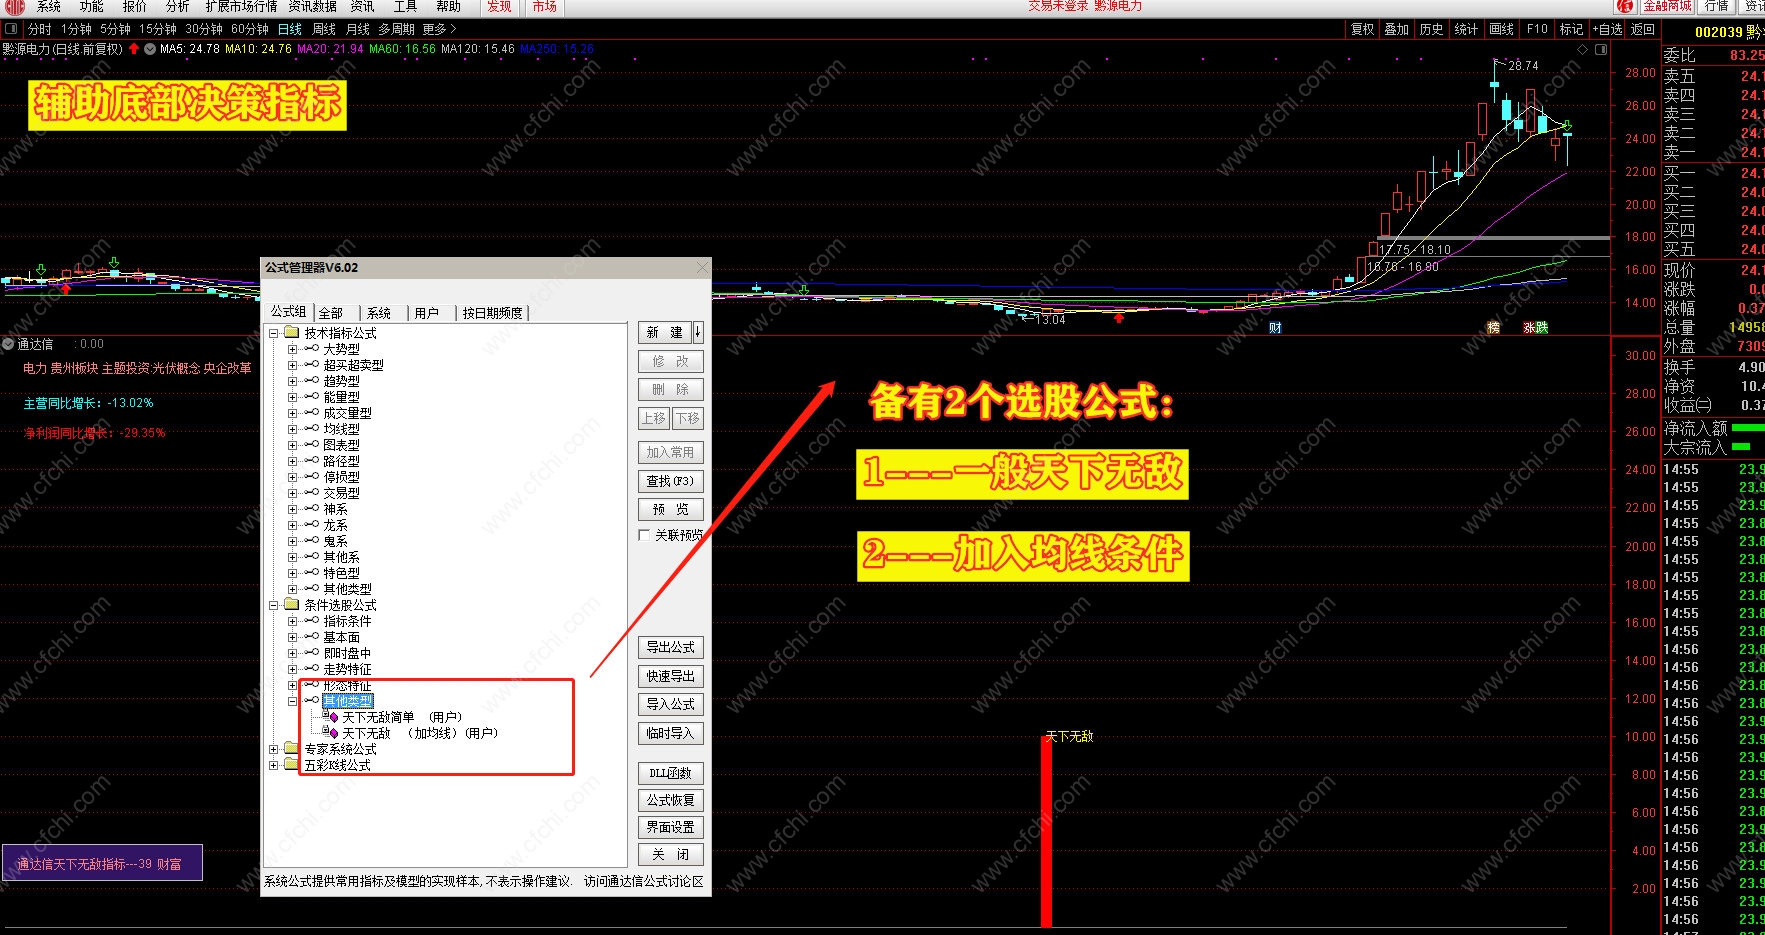Toggle the 关联预览 checkbox
Image resolution: width=1765 pixels, height=935 pixels.
pos(644,535)
